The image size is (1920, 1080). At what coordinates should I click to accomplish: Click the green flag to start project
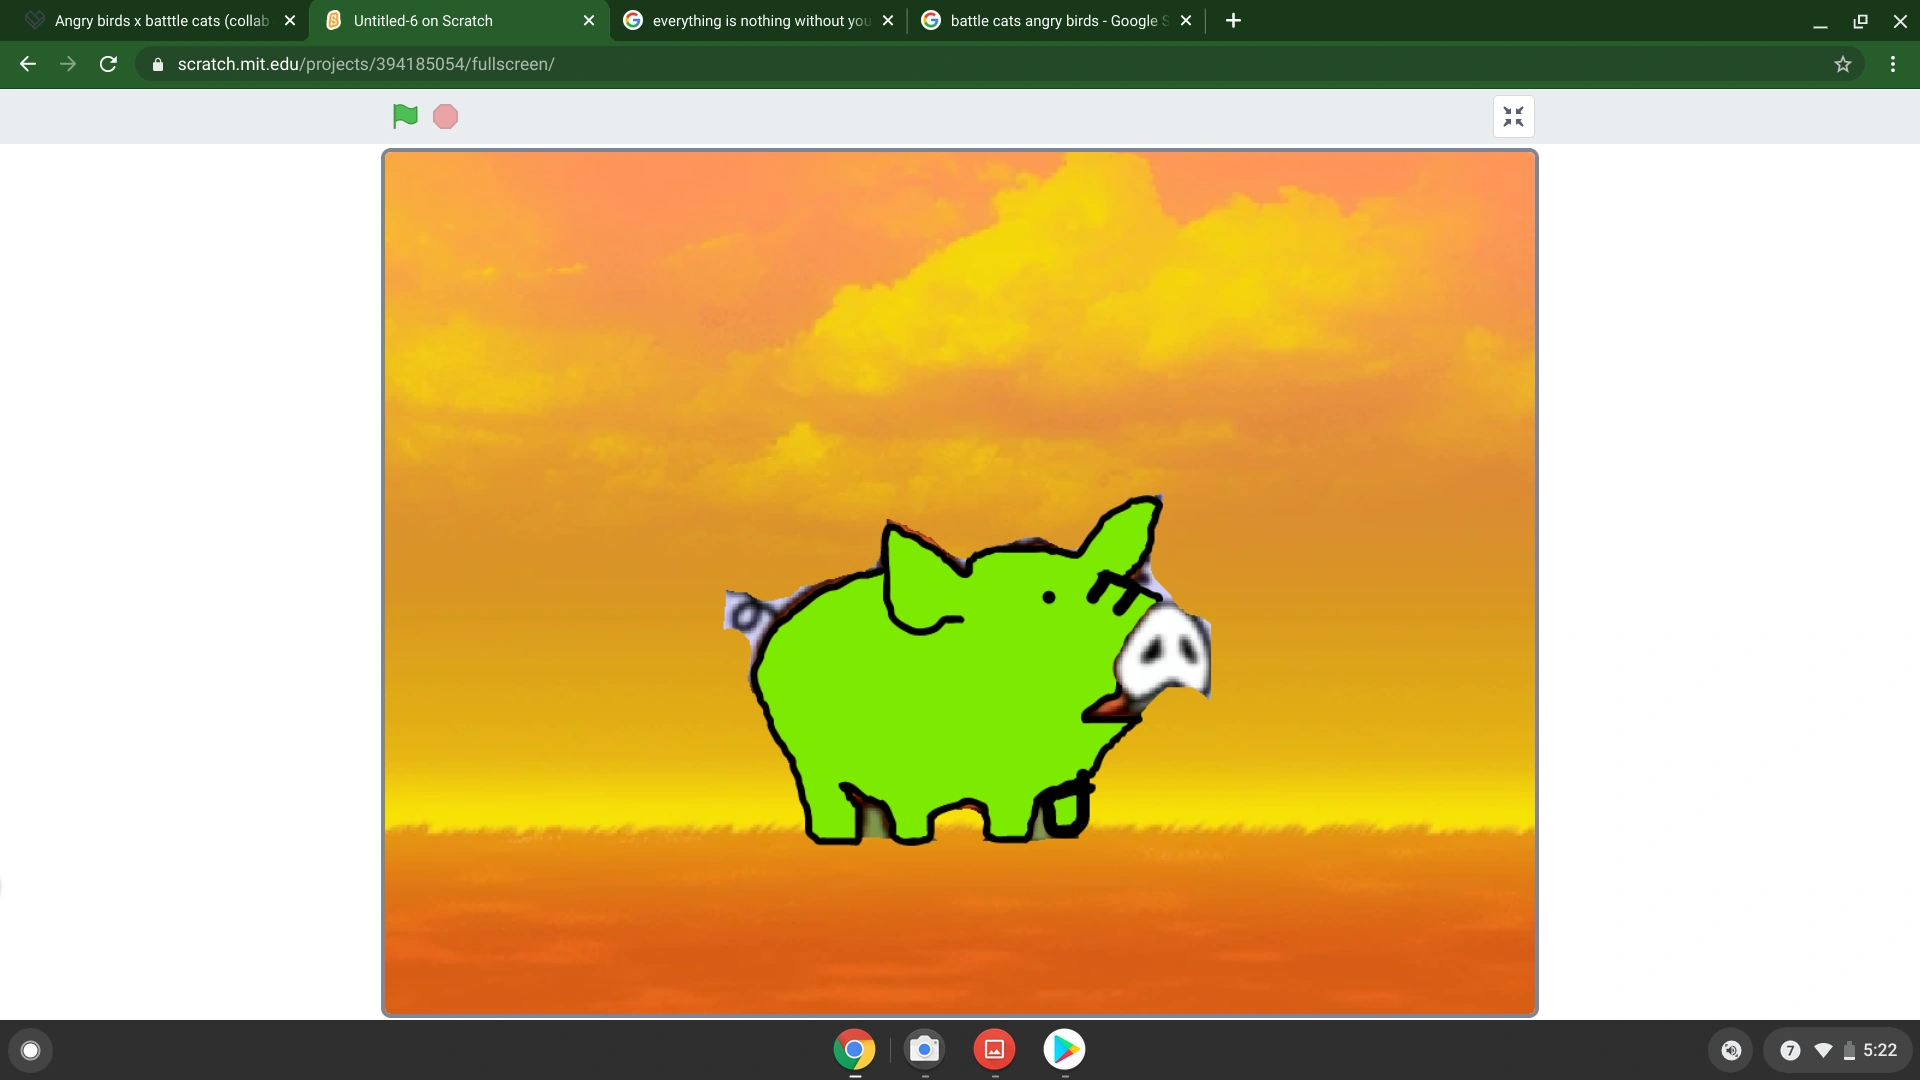(405, 117)
